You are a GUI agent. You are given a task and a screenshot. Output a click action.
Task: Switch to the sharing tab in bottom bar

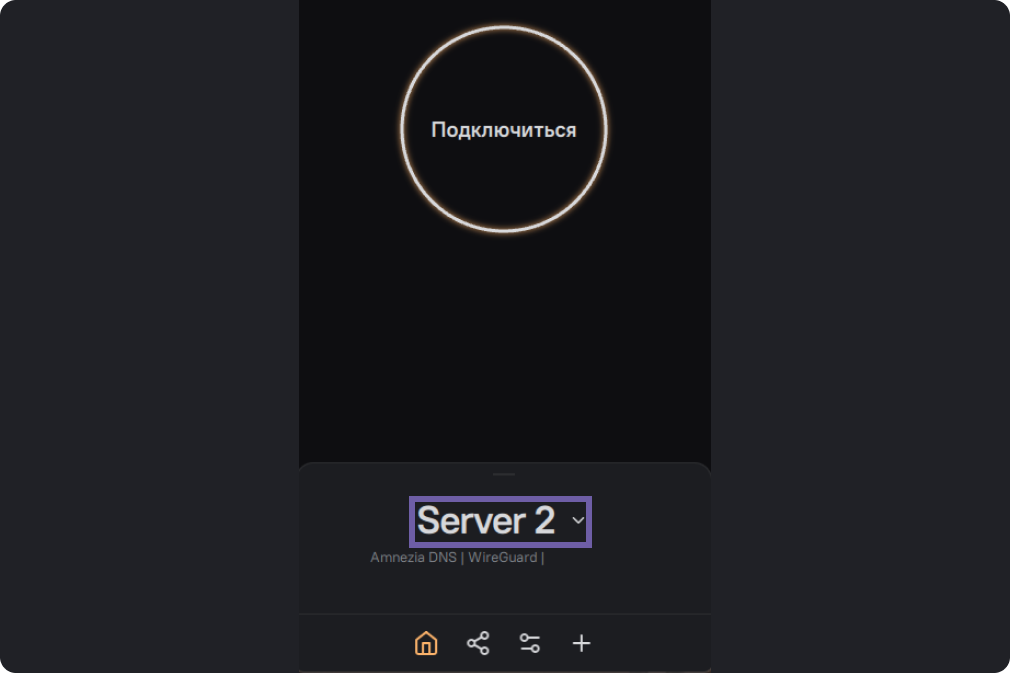[478, 643]
